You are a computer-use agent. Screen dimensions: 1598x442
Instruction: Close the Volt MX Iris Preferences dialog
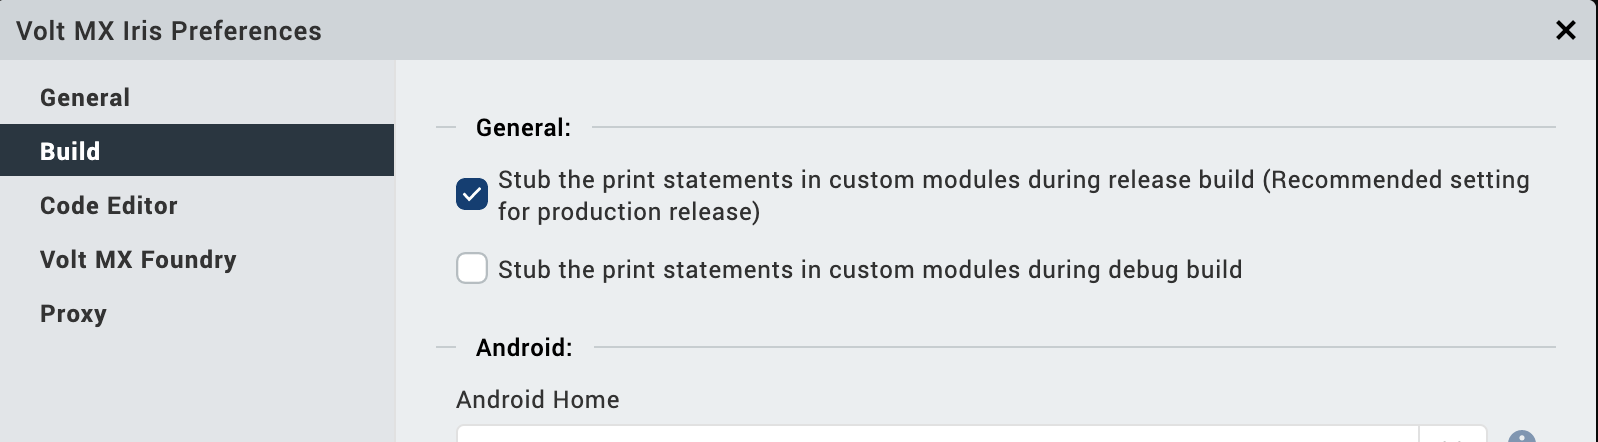pyautogui.click(x=1565, y=31)
